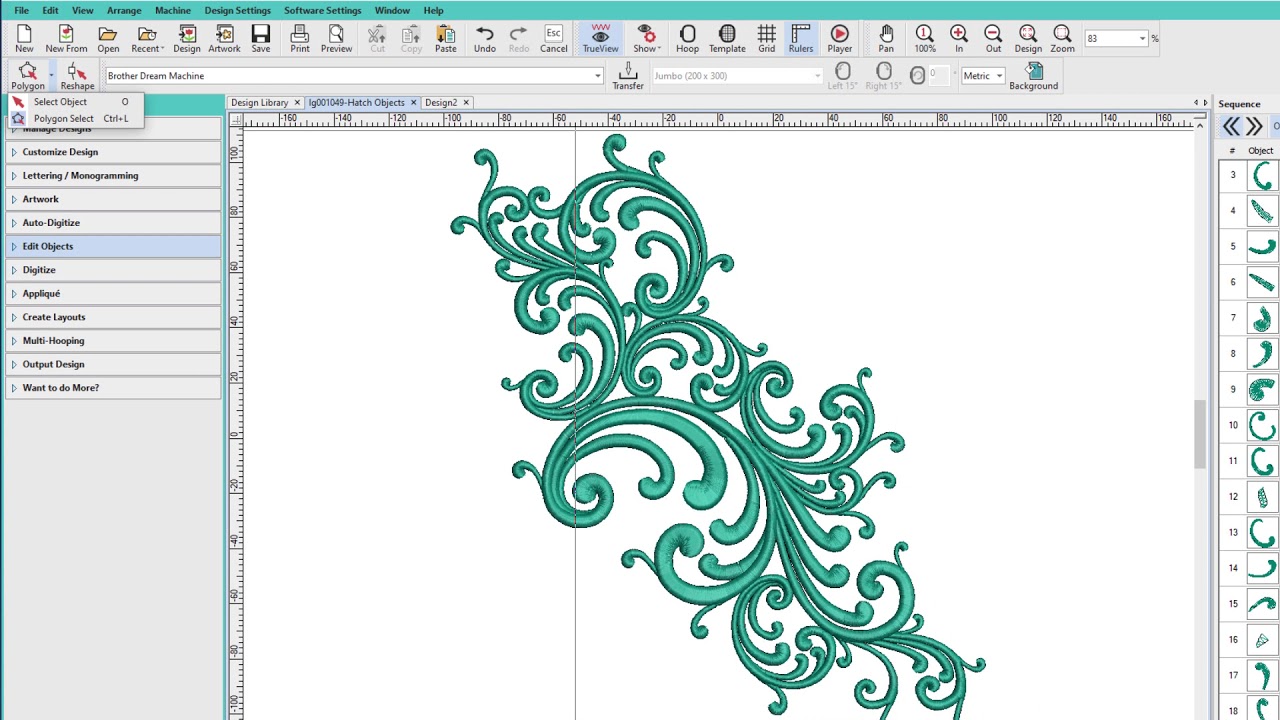Select the Pan tool
This screenshot has width=1280, height=720.
click(886, 39)
